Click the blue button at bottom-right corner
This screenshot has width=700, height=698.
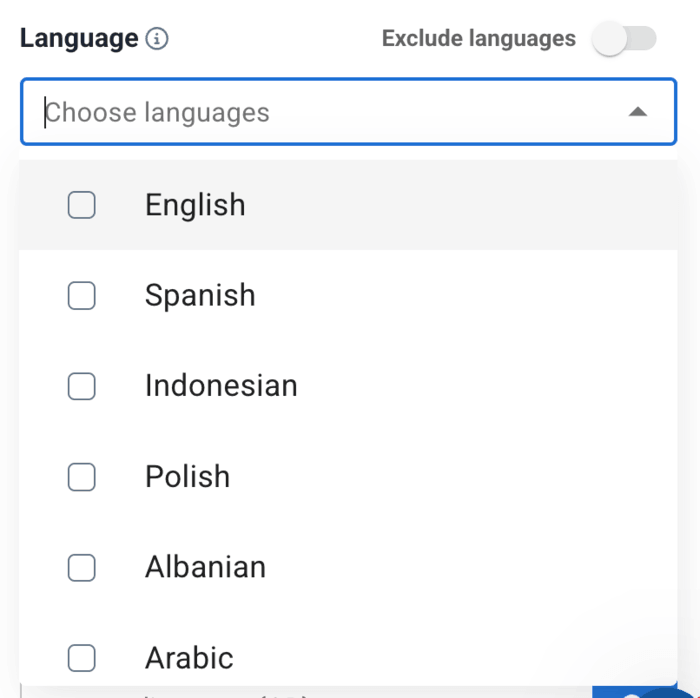click(x=612, y=692)
